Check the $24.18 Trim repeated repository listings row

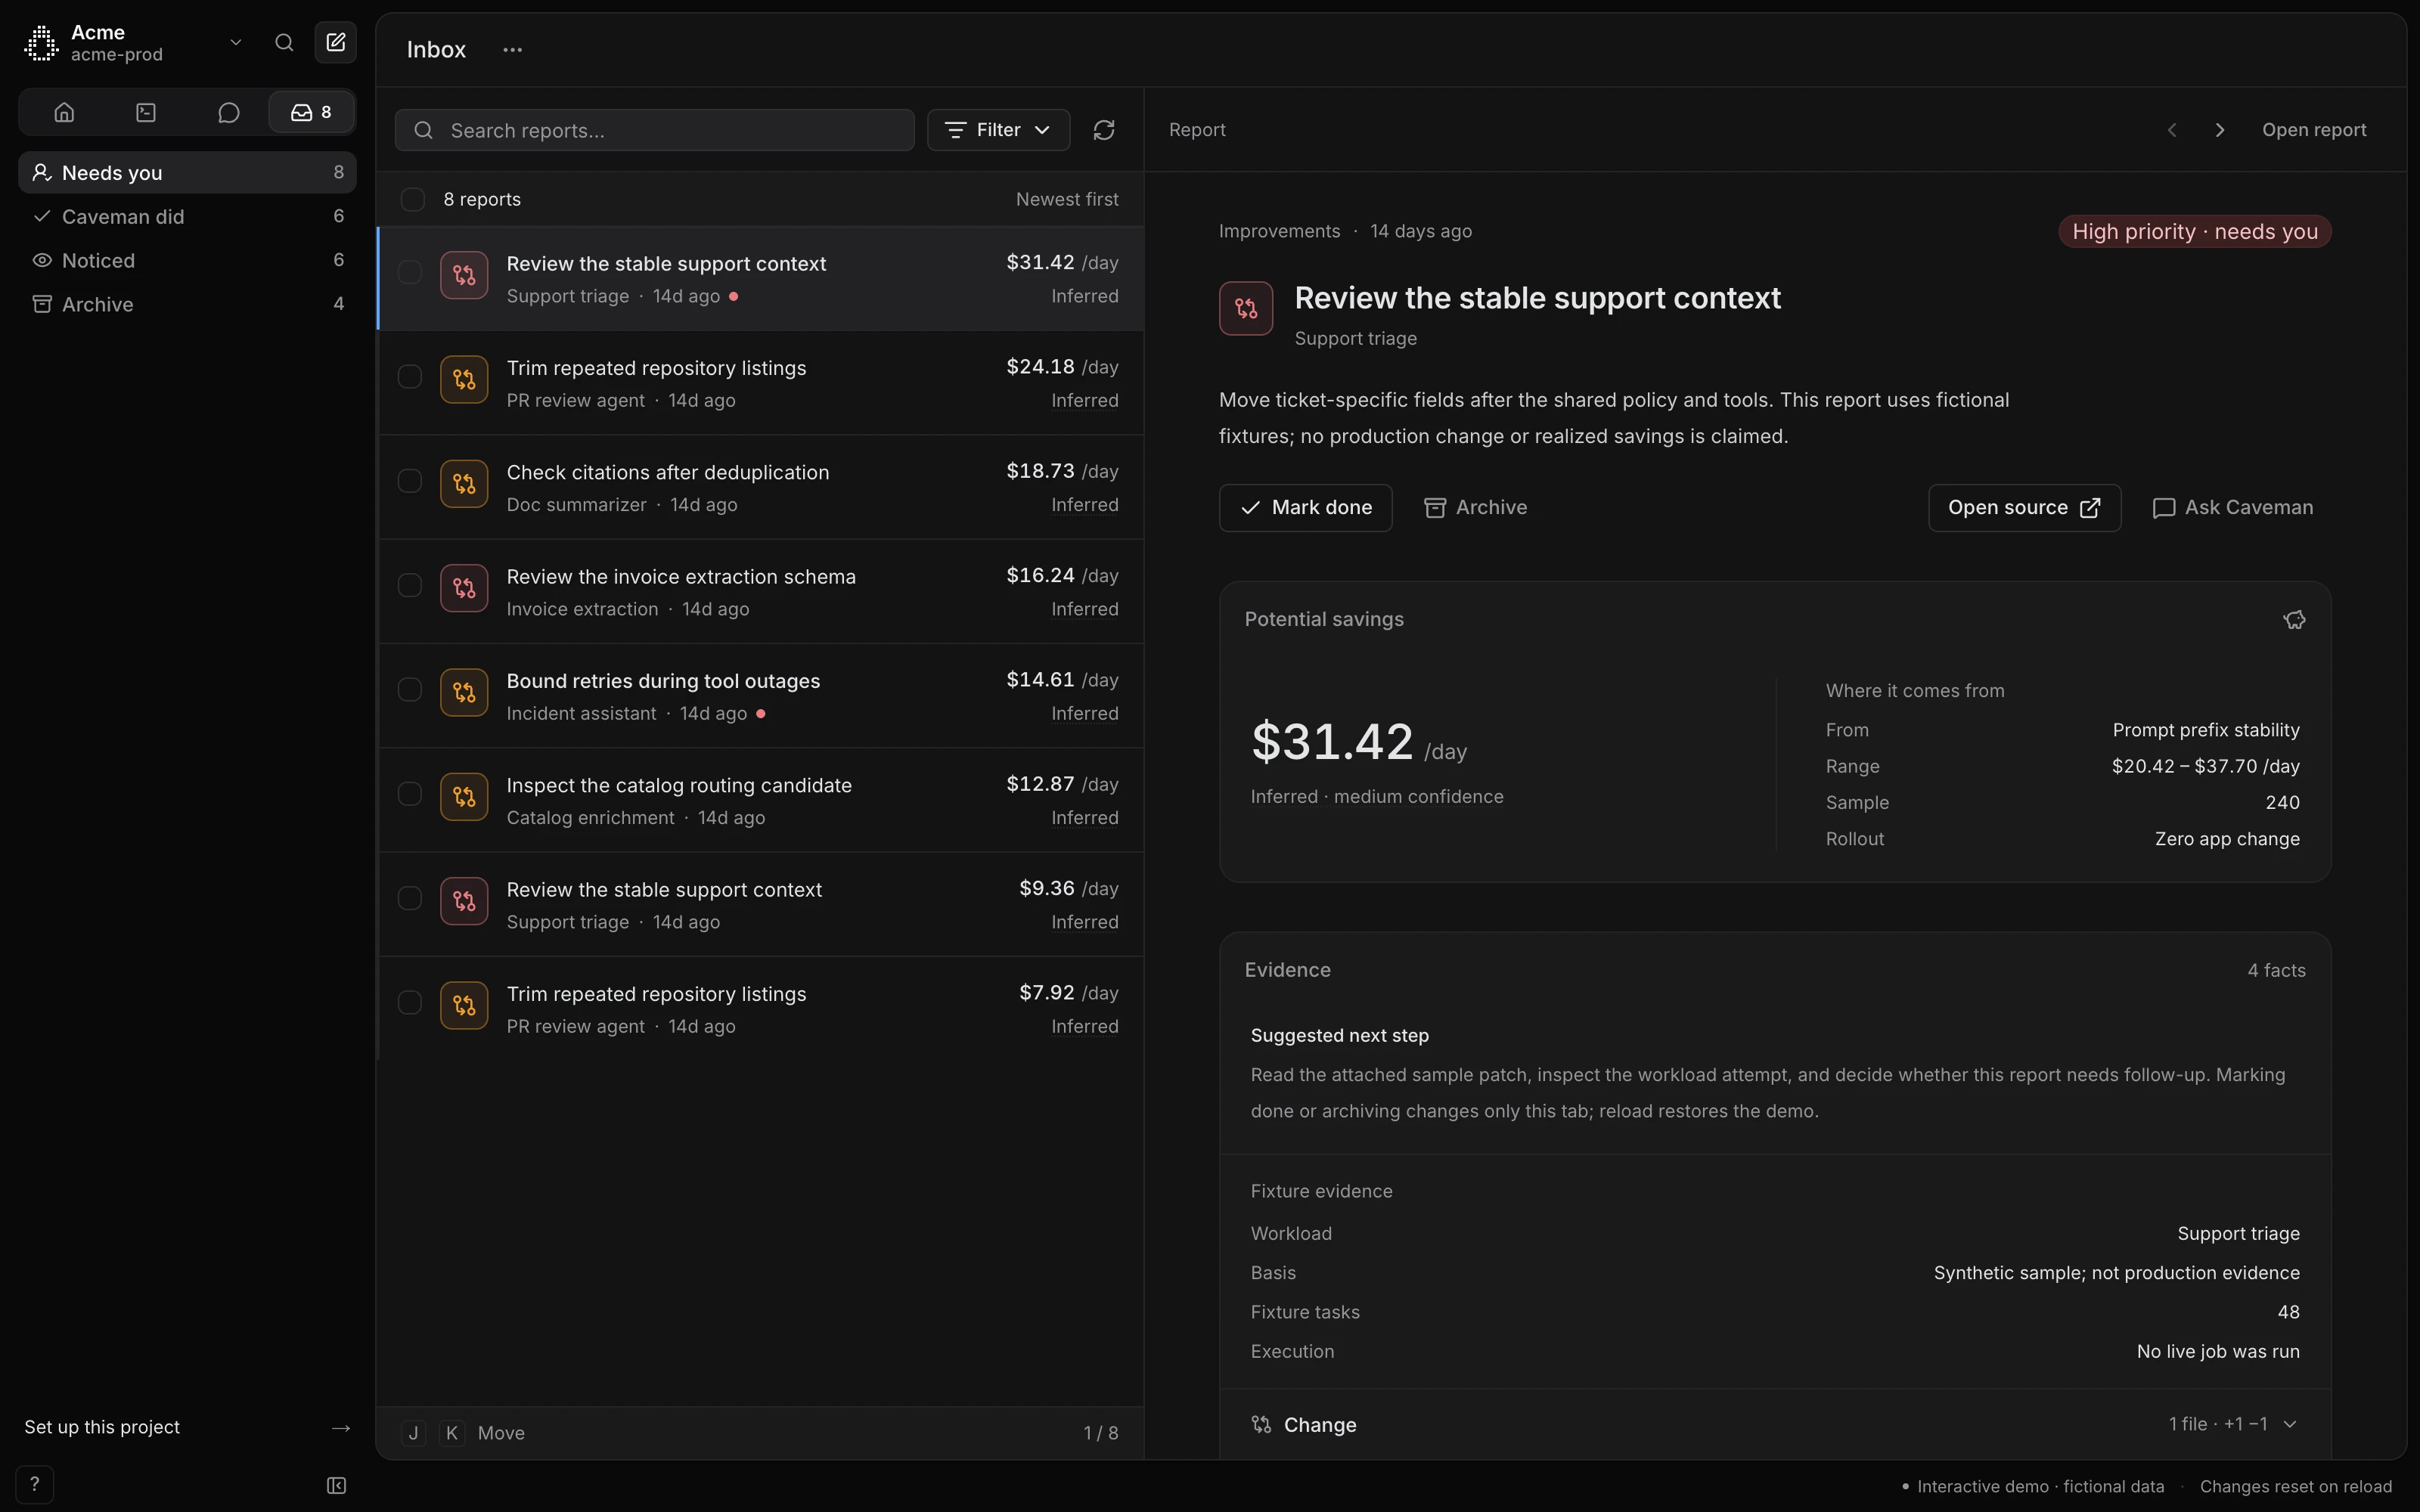(410, 377)
